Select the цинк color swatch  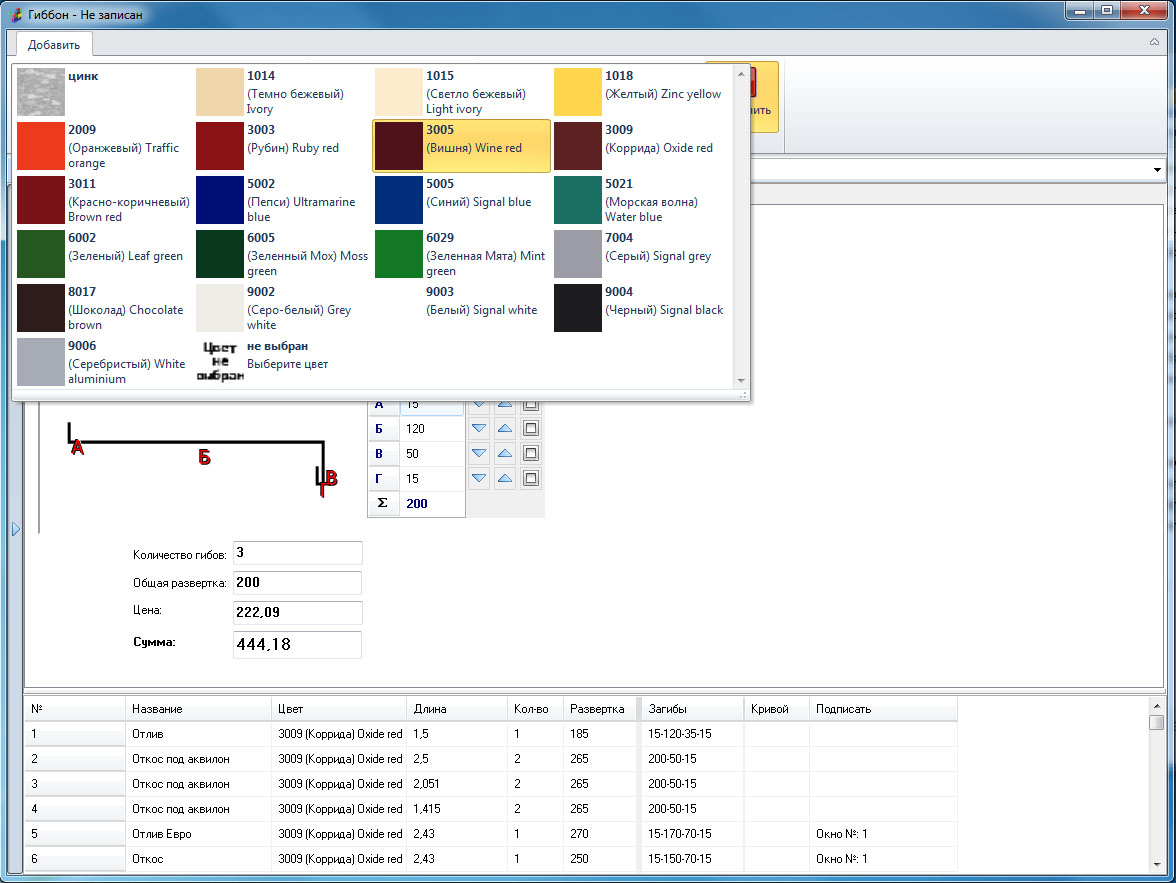[x=40, y=92]
